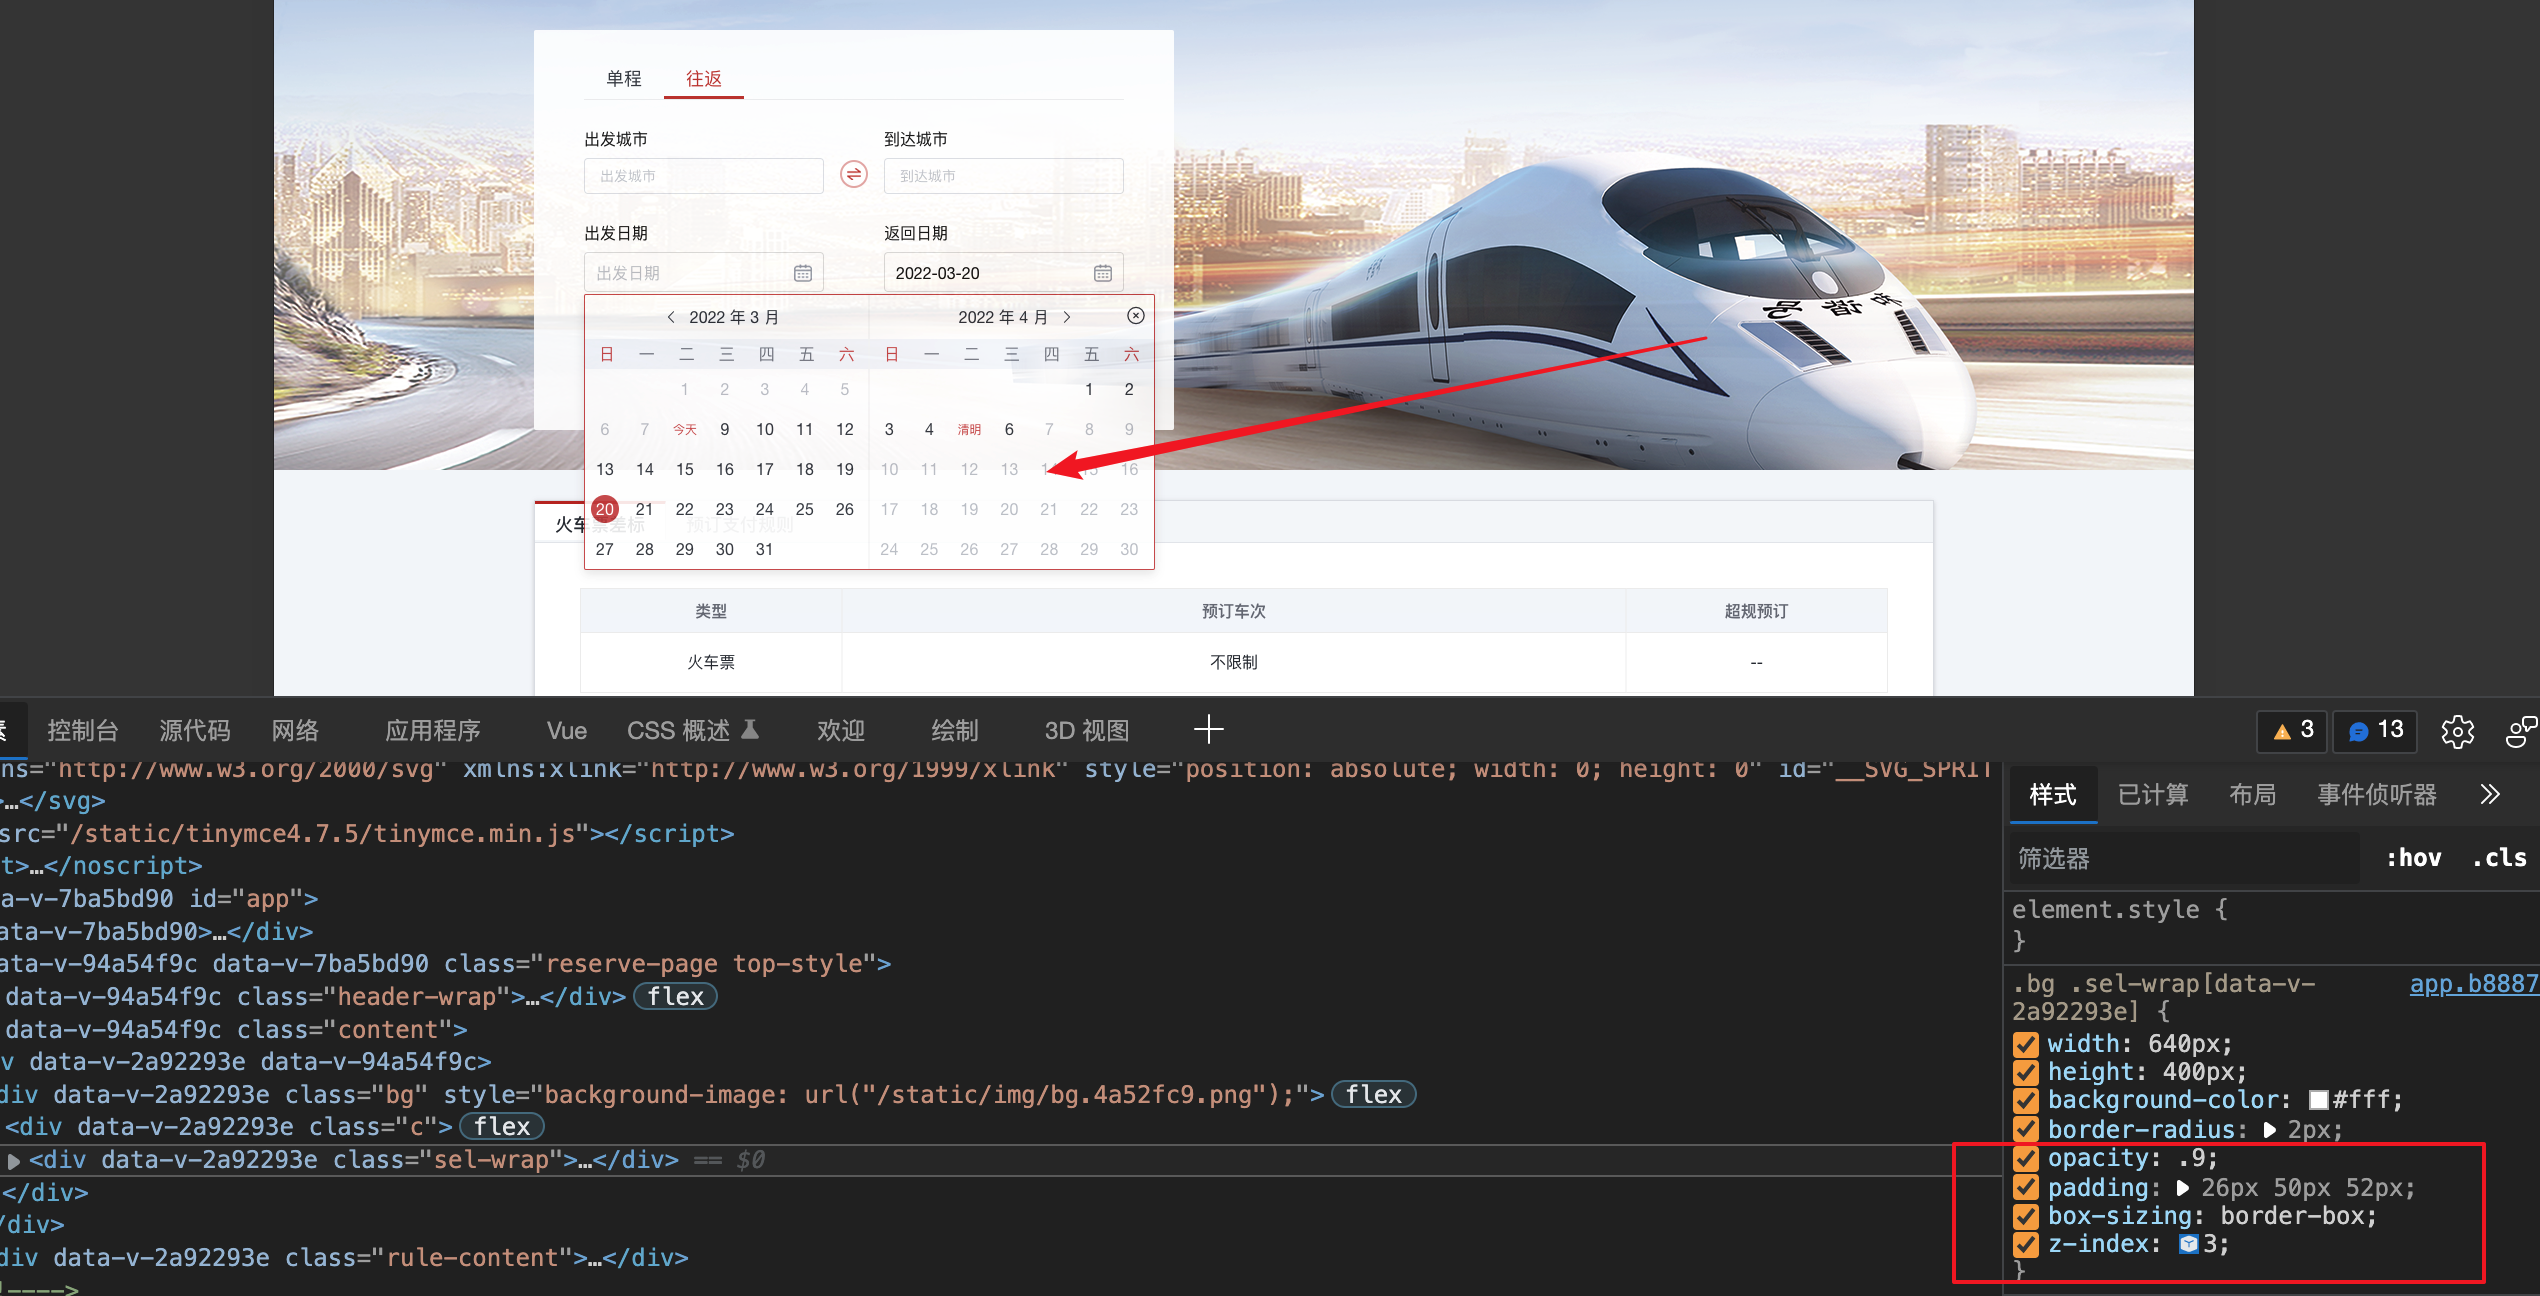Switch to 已计算 computed styles tab
Viewport: 2540px width, 1296px height.
[x=2153, y=795]
